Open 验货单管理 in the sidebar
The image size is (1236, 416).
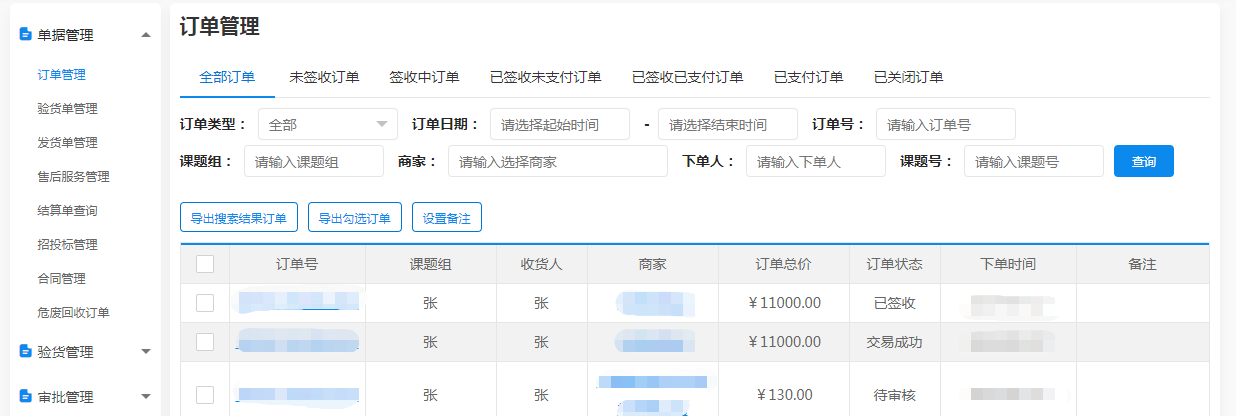[x=67, y=108]
